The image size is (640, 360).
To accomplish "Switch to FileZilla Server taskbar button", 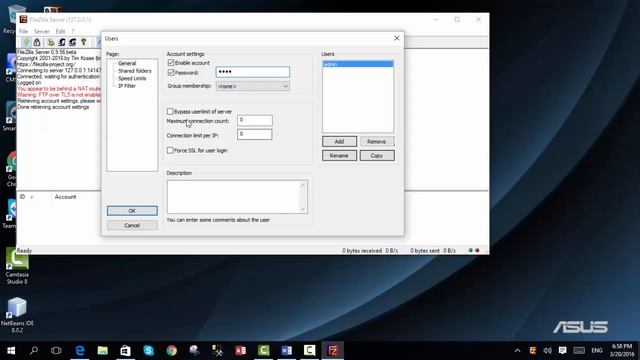I will point(333,351).
